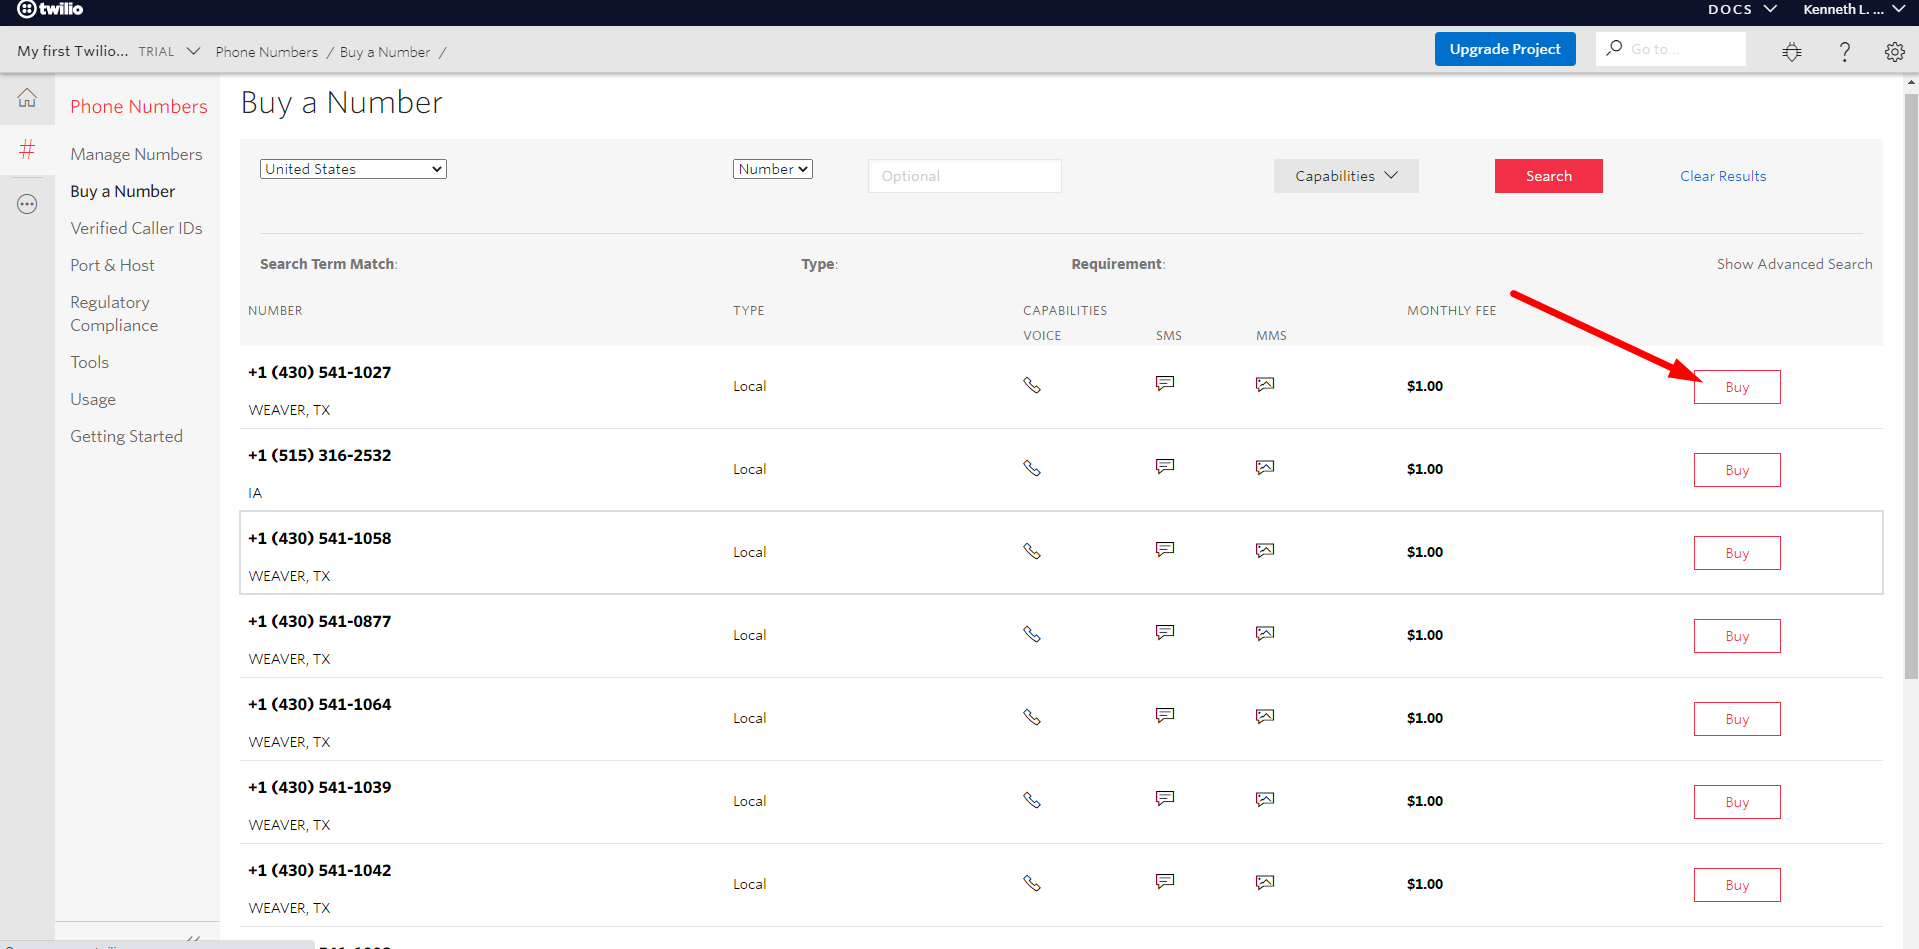This screenshot has width=1919, height=949.
Task: Click MMS icon for +1 (430) 541-1058
Action: pos(1265,551)
